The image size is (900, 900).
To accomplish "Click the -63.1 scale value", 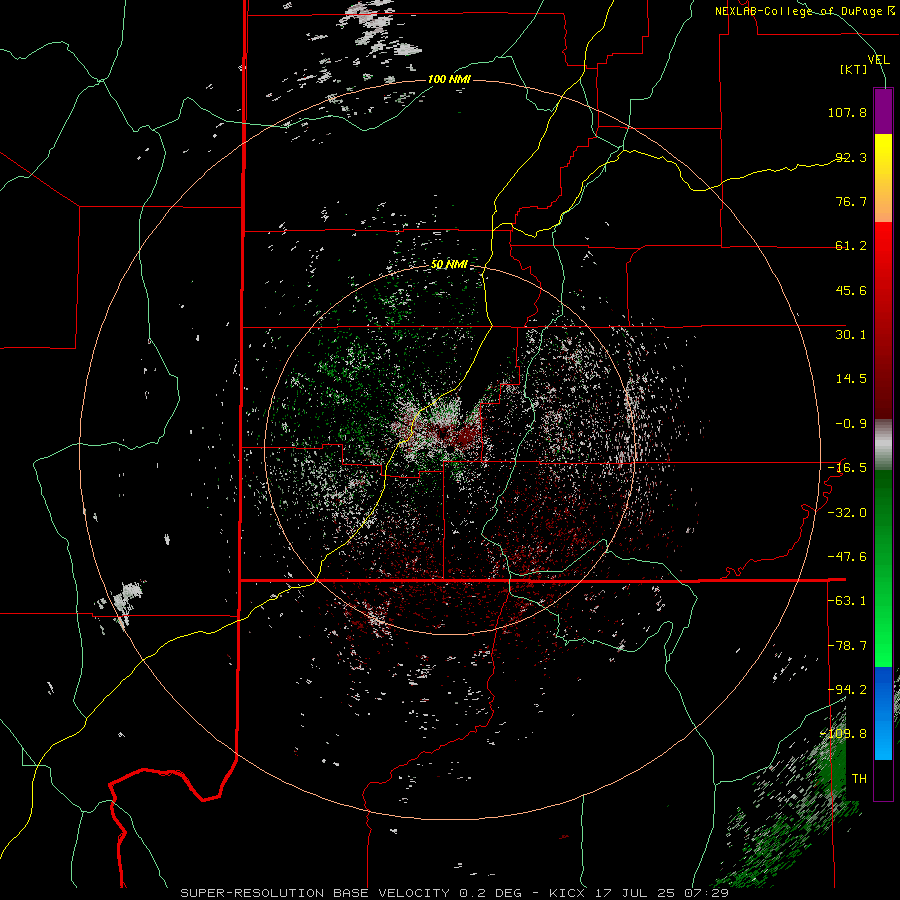I will (x=847, y=601).
